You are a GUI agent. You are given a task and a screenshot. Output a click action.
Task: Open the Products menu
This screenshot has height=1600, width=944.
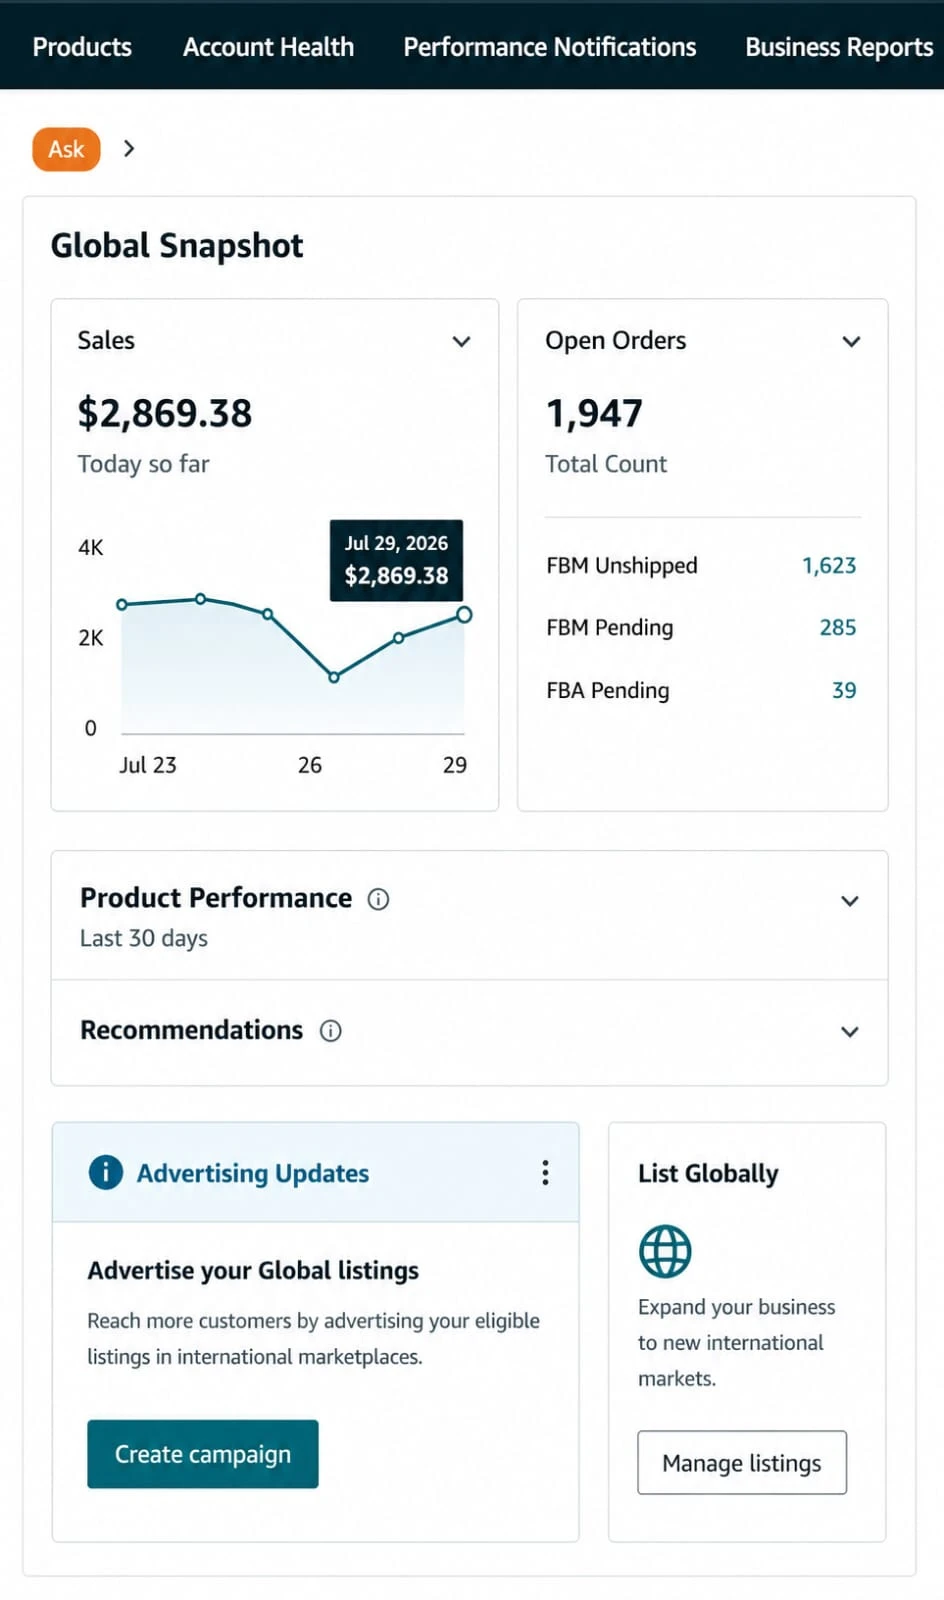coord(82,47)
